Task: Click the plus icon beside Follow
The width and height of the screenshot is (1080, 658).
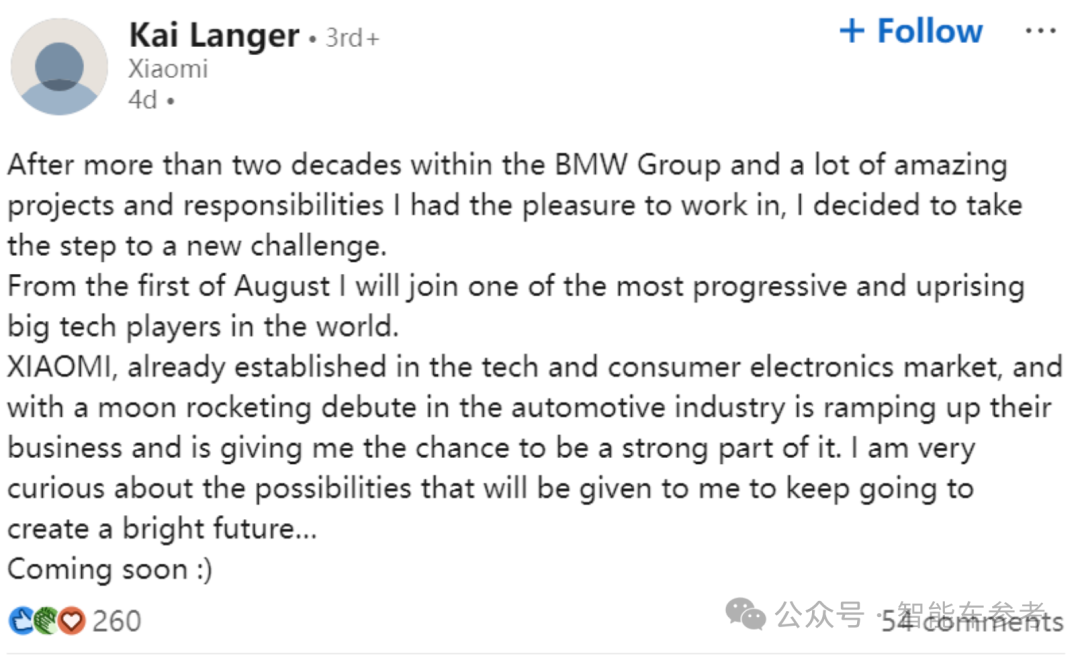Action: [x=852, y=32]
